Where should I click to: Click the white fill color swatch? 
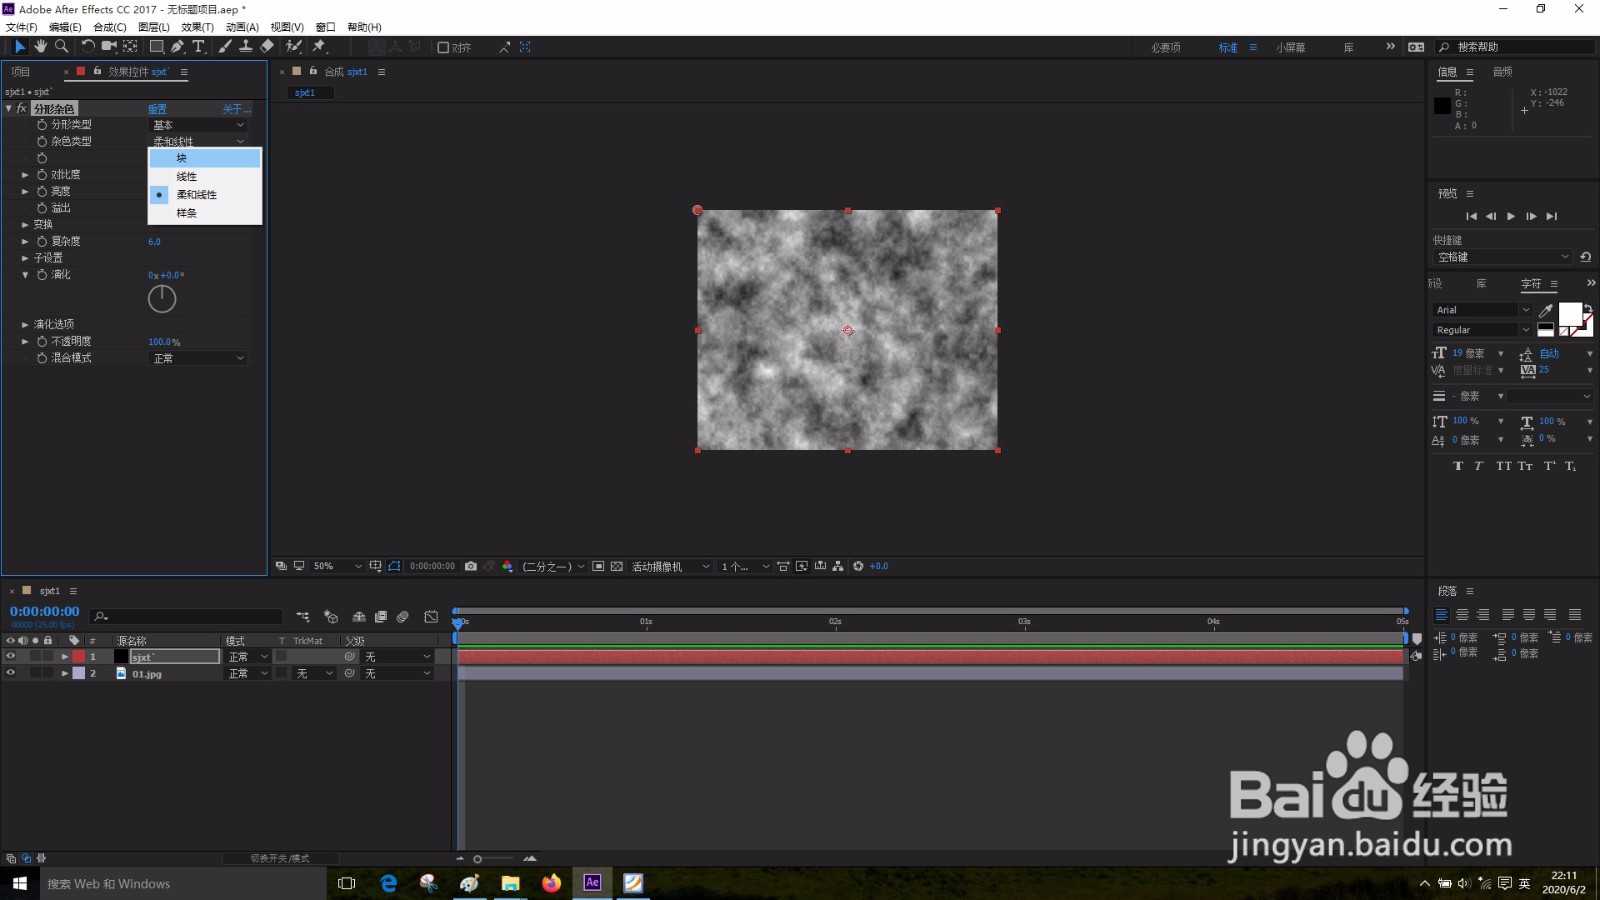1570,314
